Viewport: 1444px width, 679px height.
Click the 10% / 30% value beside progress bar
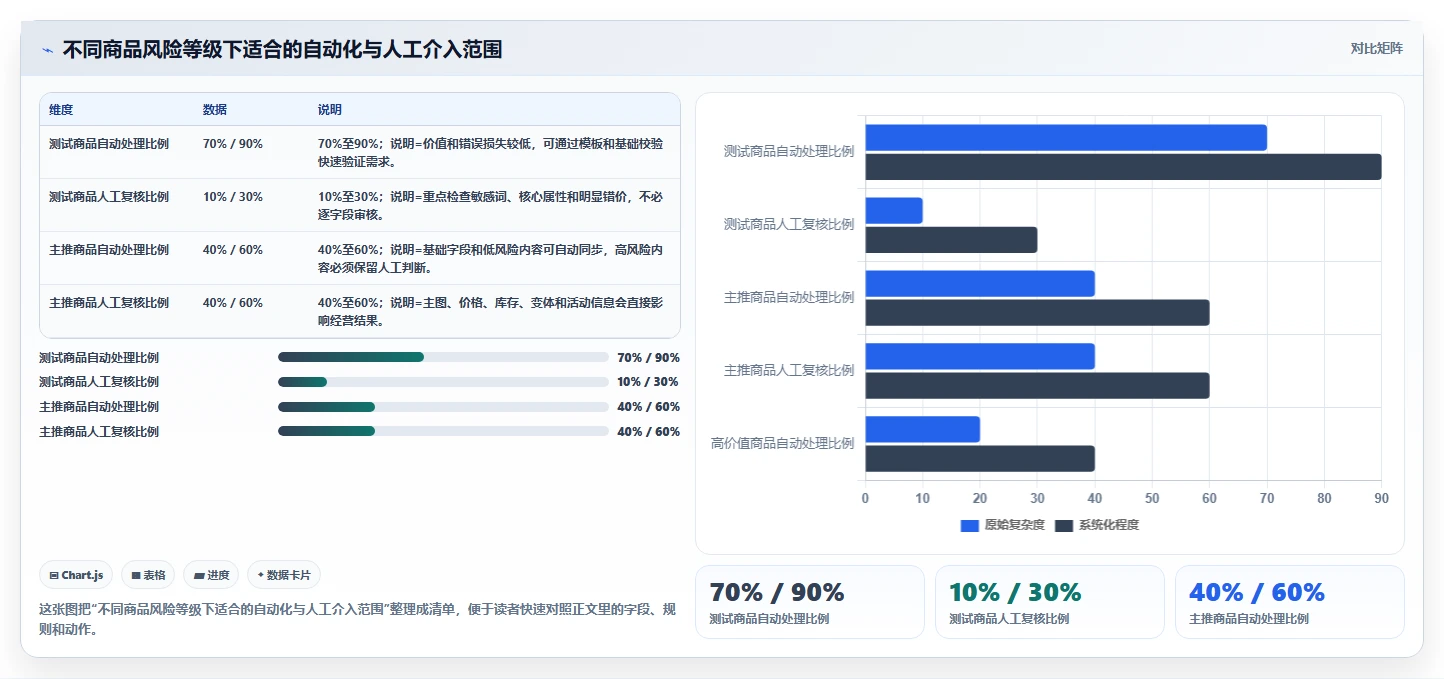pos(649,382)
